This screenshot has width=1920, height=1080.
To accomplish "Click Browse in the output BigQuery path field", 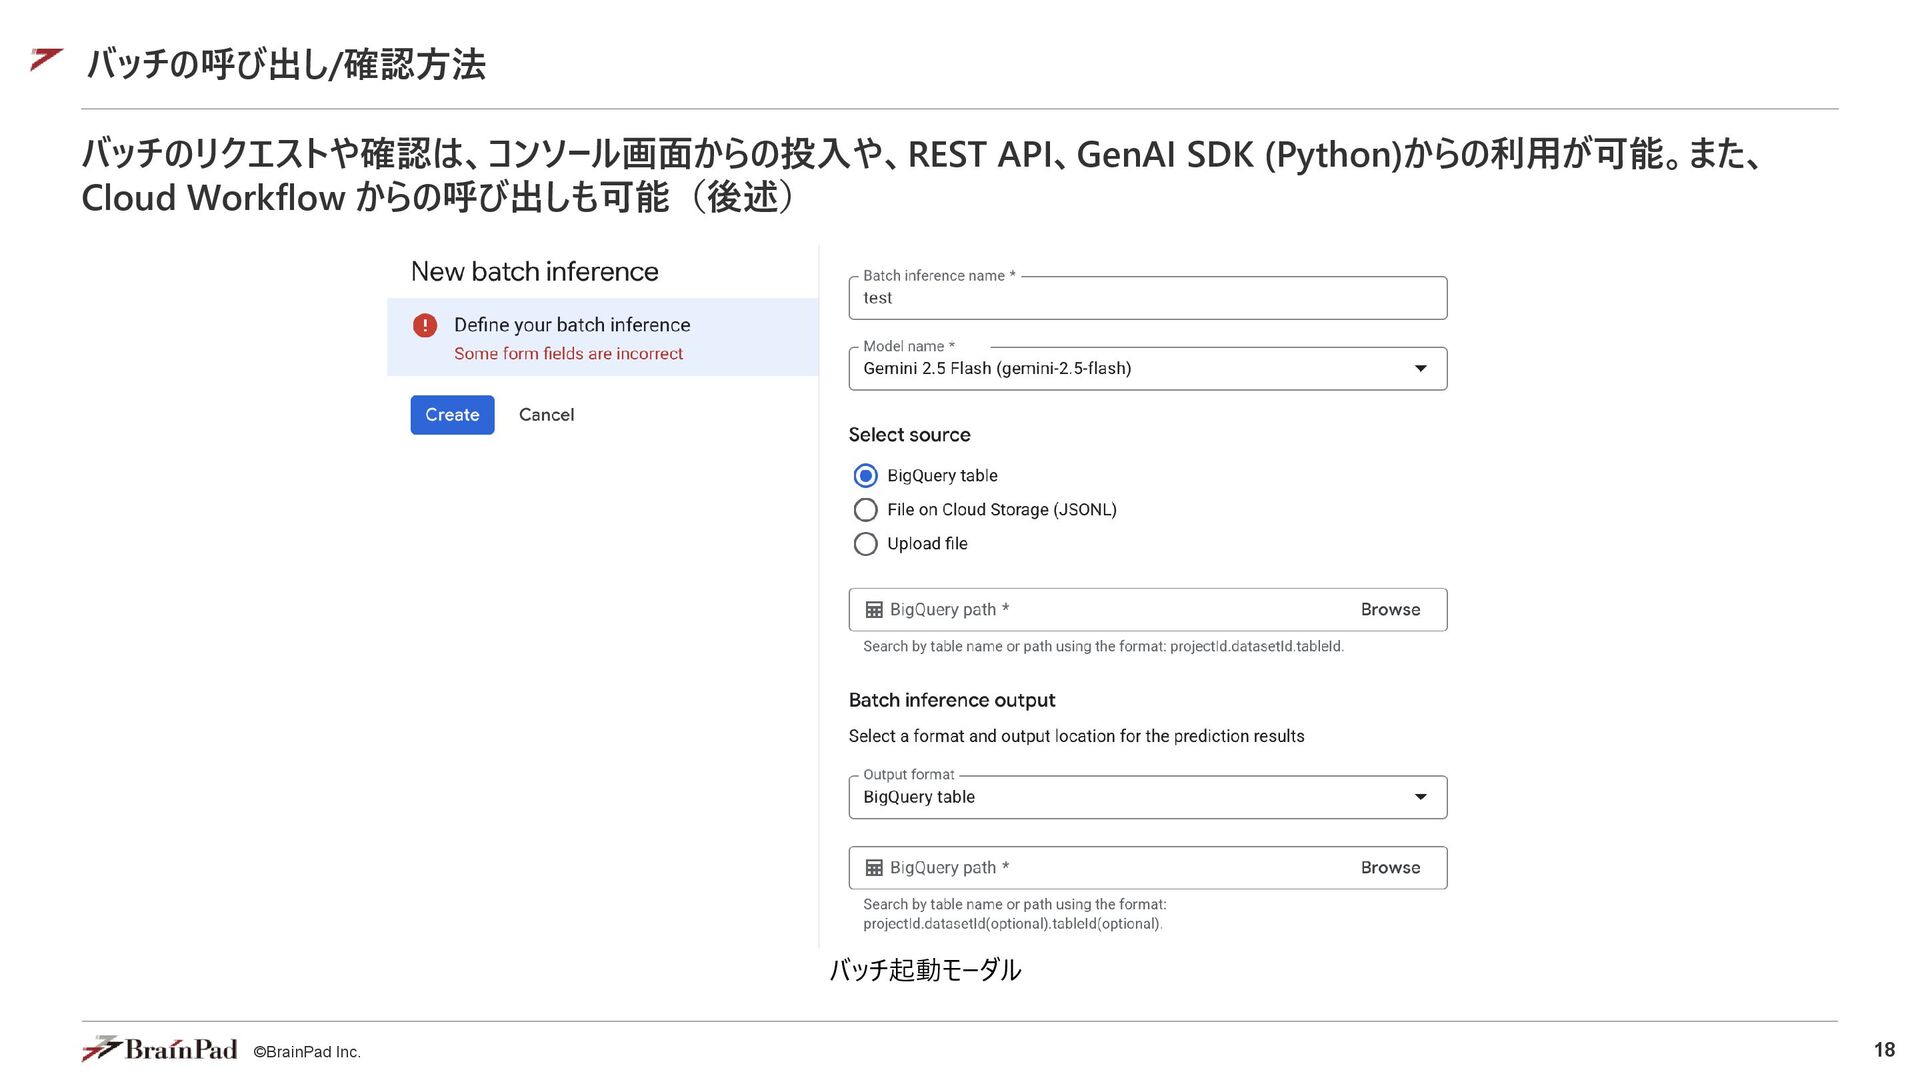I will point(1390,868).
